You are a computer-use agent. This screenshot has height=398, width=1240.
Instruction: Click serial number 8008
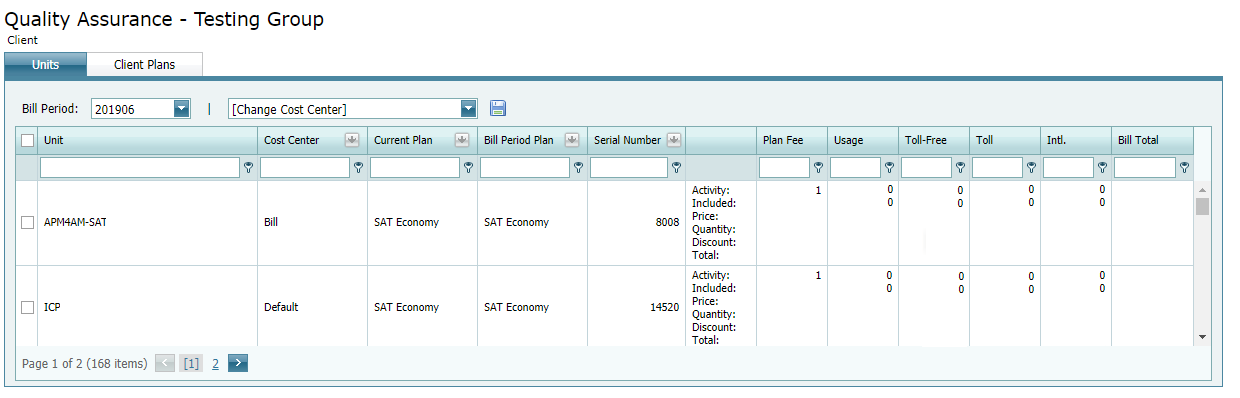667,222
